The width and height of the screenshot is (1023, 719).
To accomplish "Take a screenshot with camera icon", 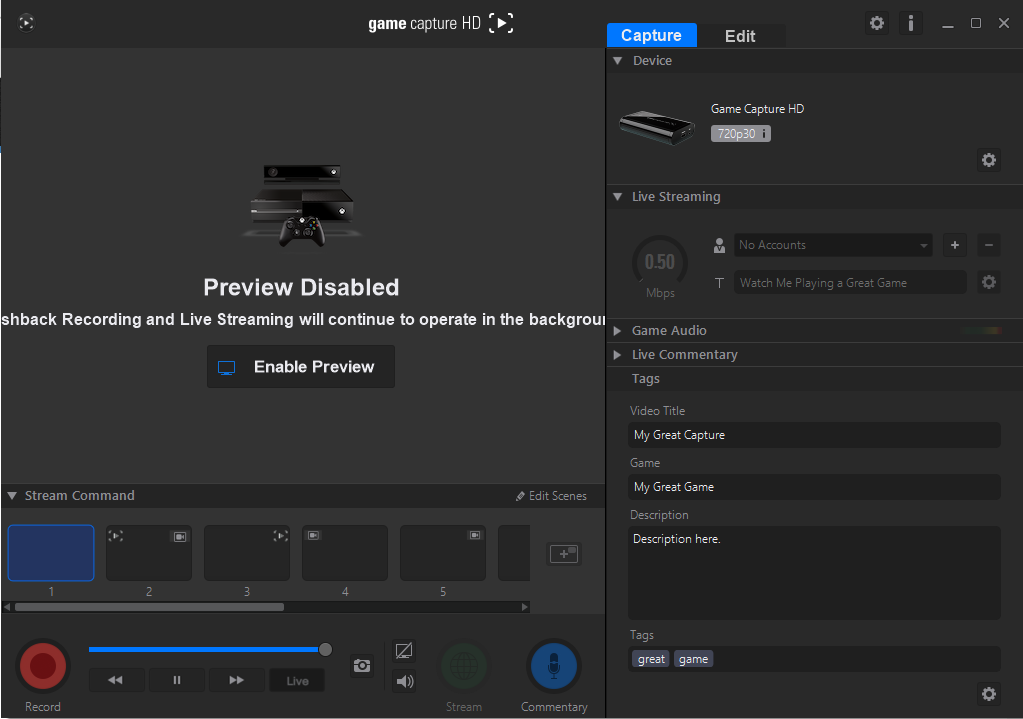I will (x=362, y=665).
